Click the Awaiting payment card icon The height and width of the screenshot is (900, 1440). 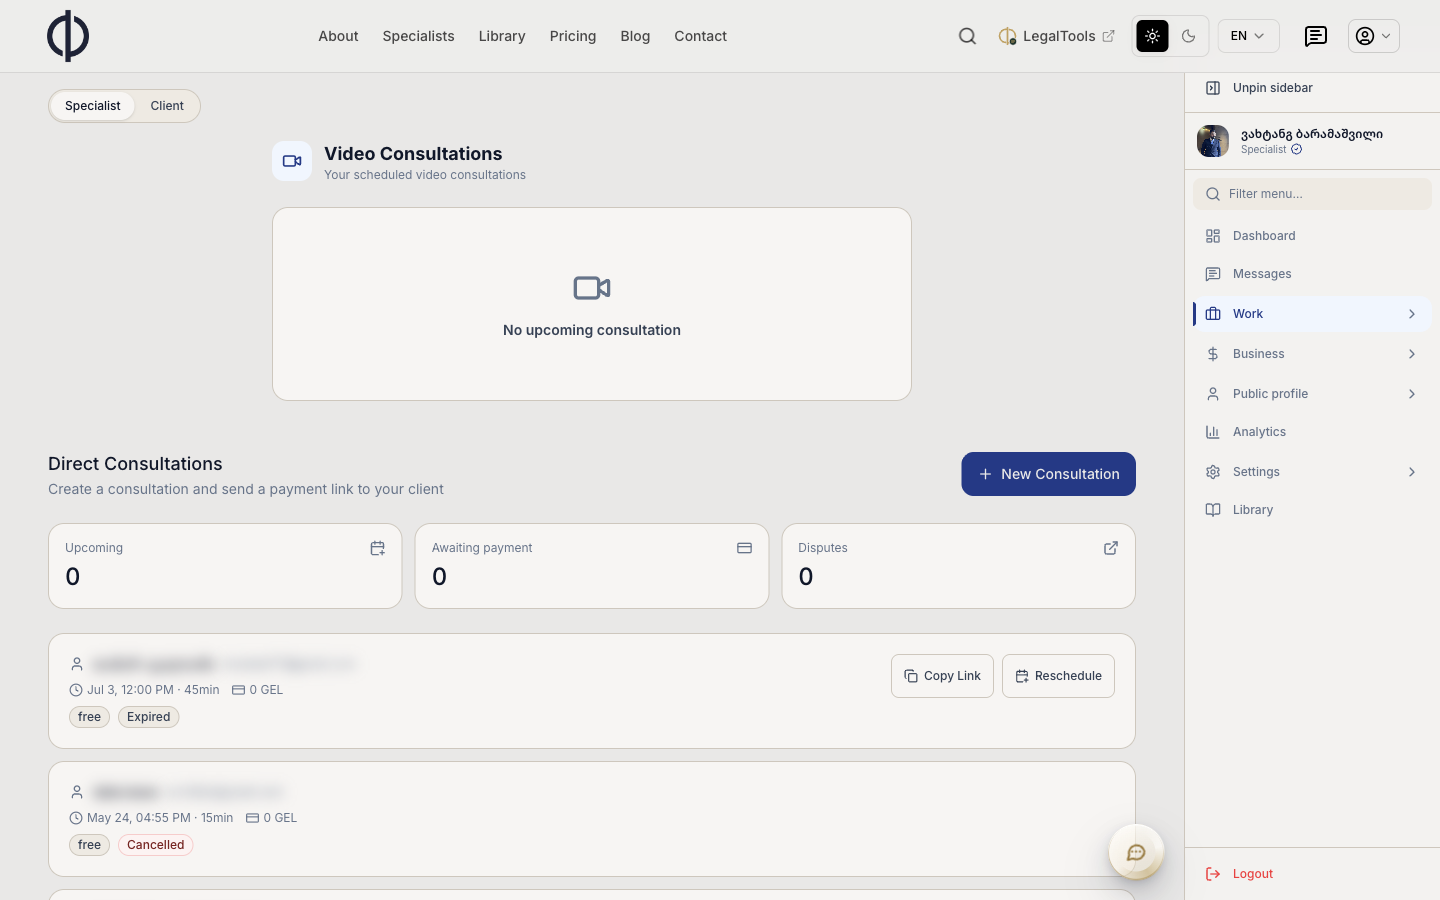pos(744,548)
